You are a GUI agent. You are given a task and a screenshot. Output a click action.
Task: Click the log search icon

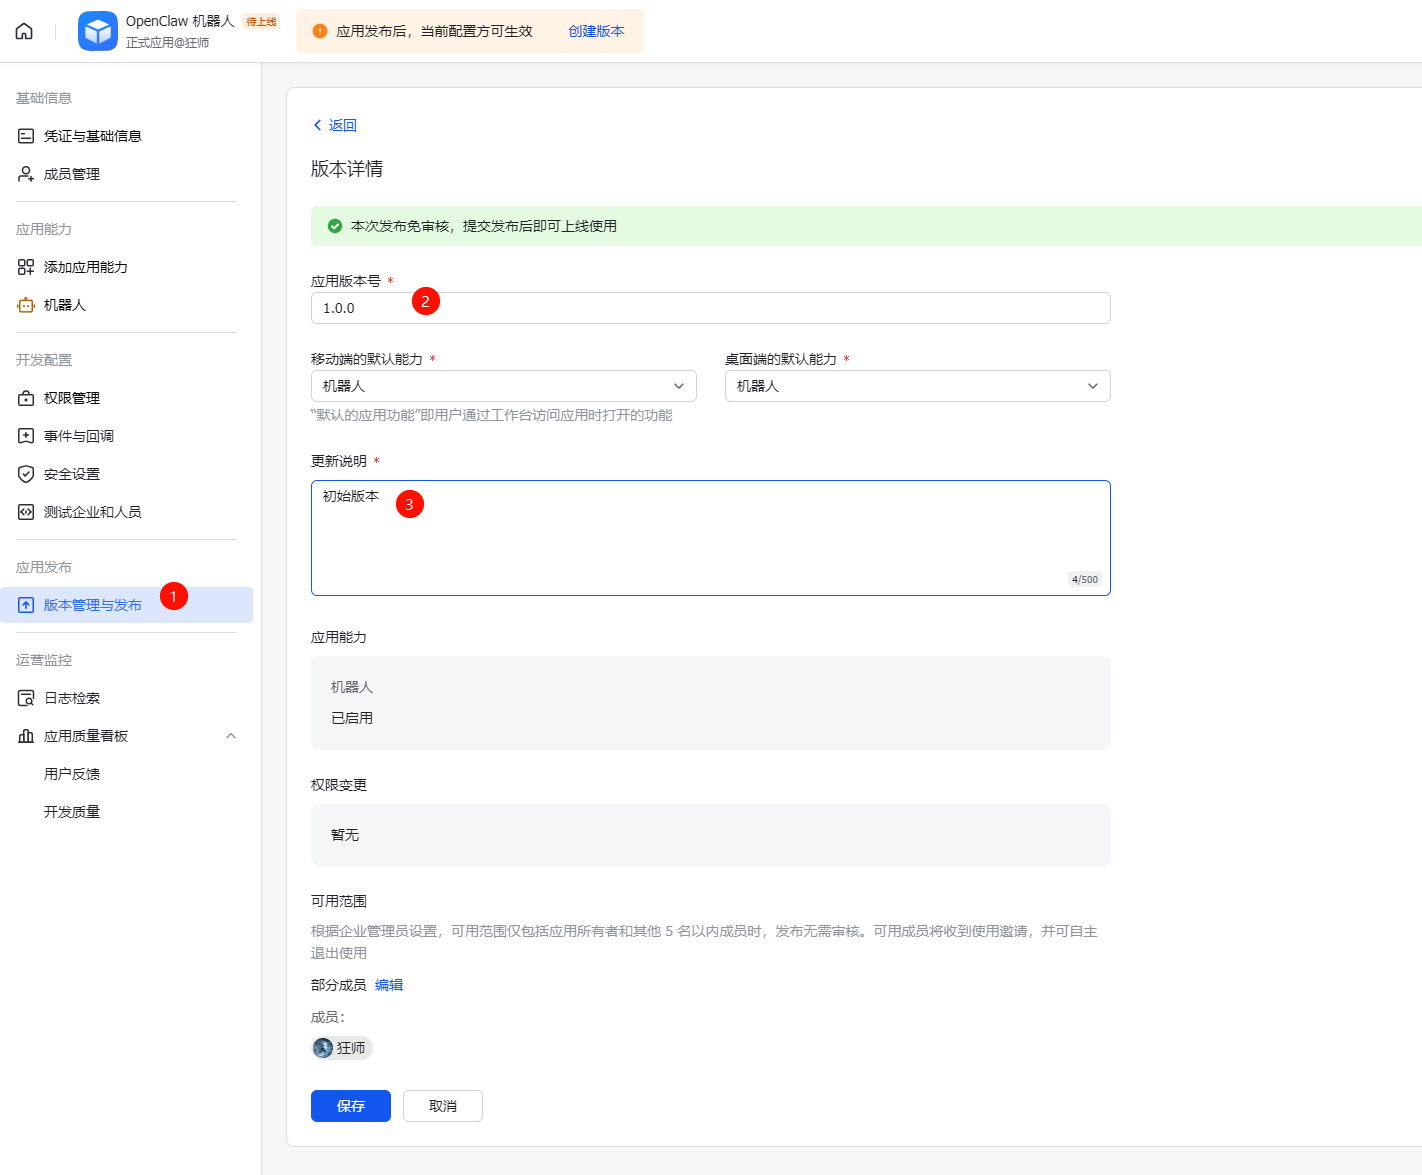pyautogui.click(x=26, y=698)
